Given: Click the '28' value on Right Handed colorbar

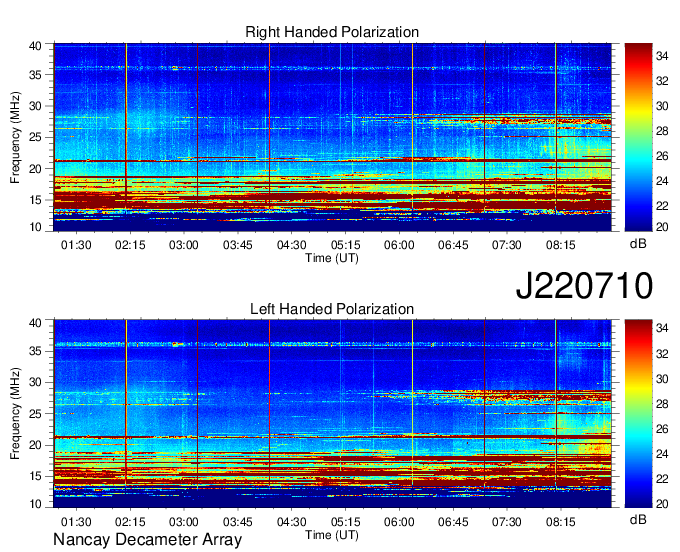Looking at the screenshot, I should pos(662,131).
